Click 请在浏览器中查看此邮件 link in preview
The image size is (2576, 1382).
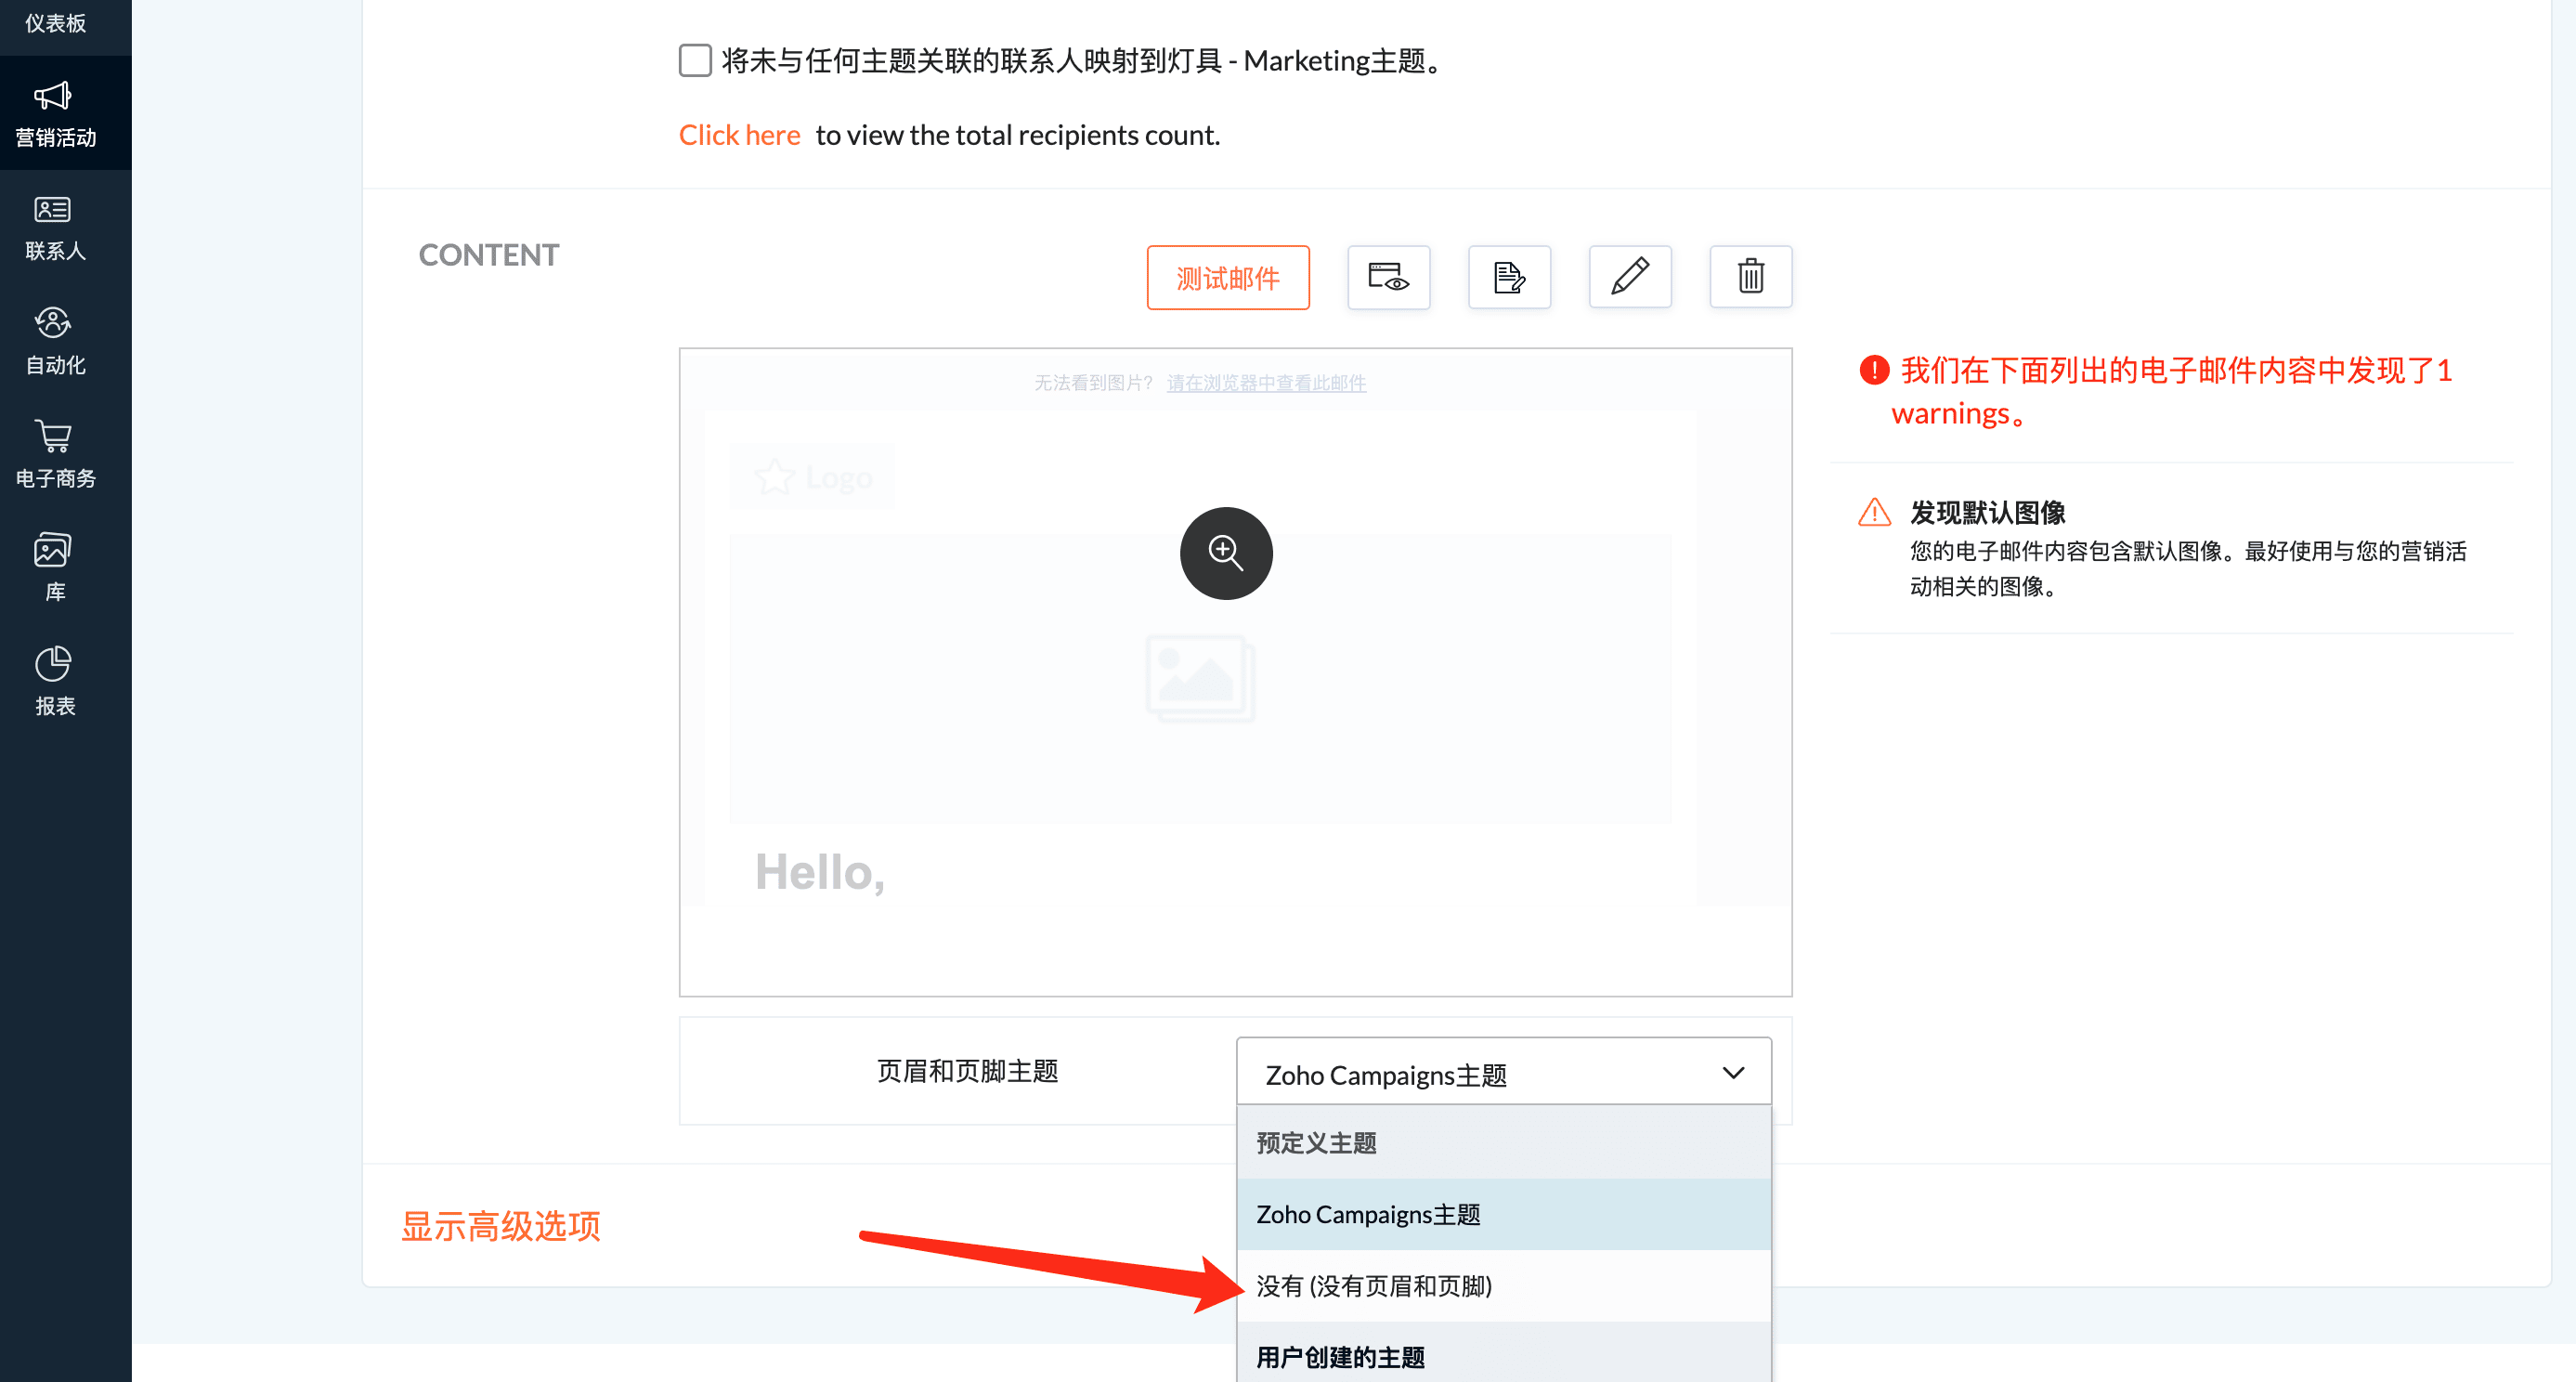point(1266,383)
